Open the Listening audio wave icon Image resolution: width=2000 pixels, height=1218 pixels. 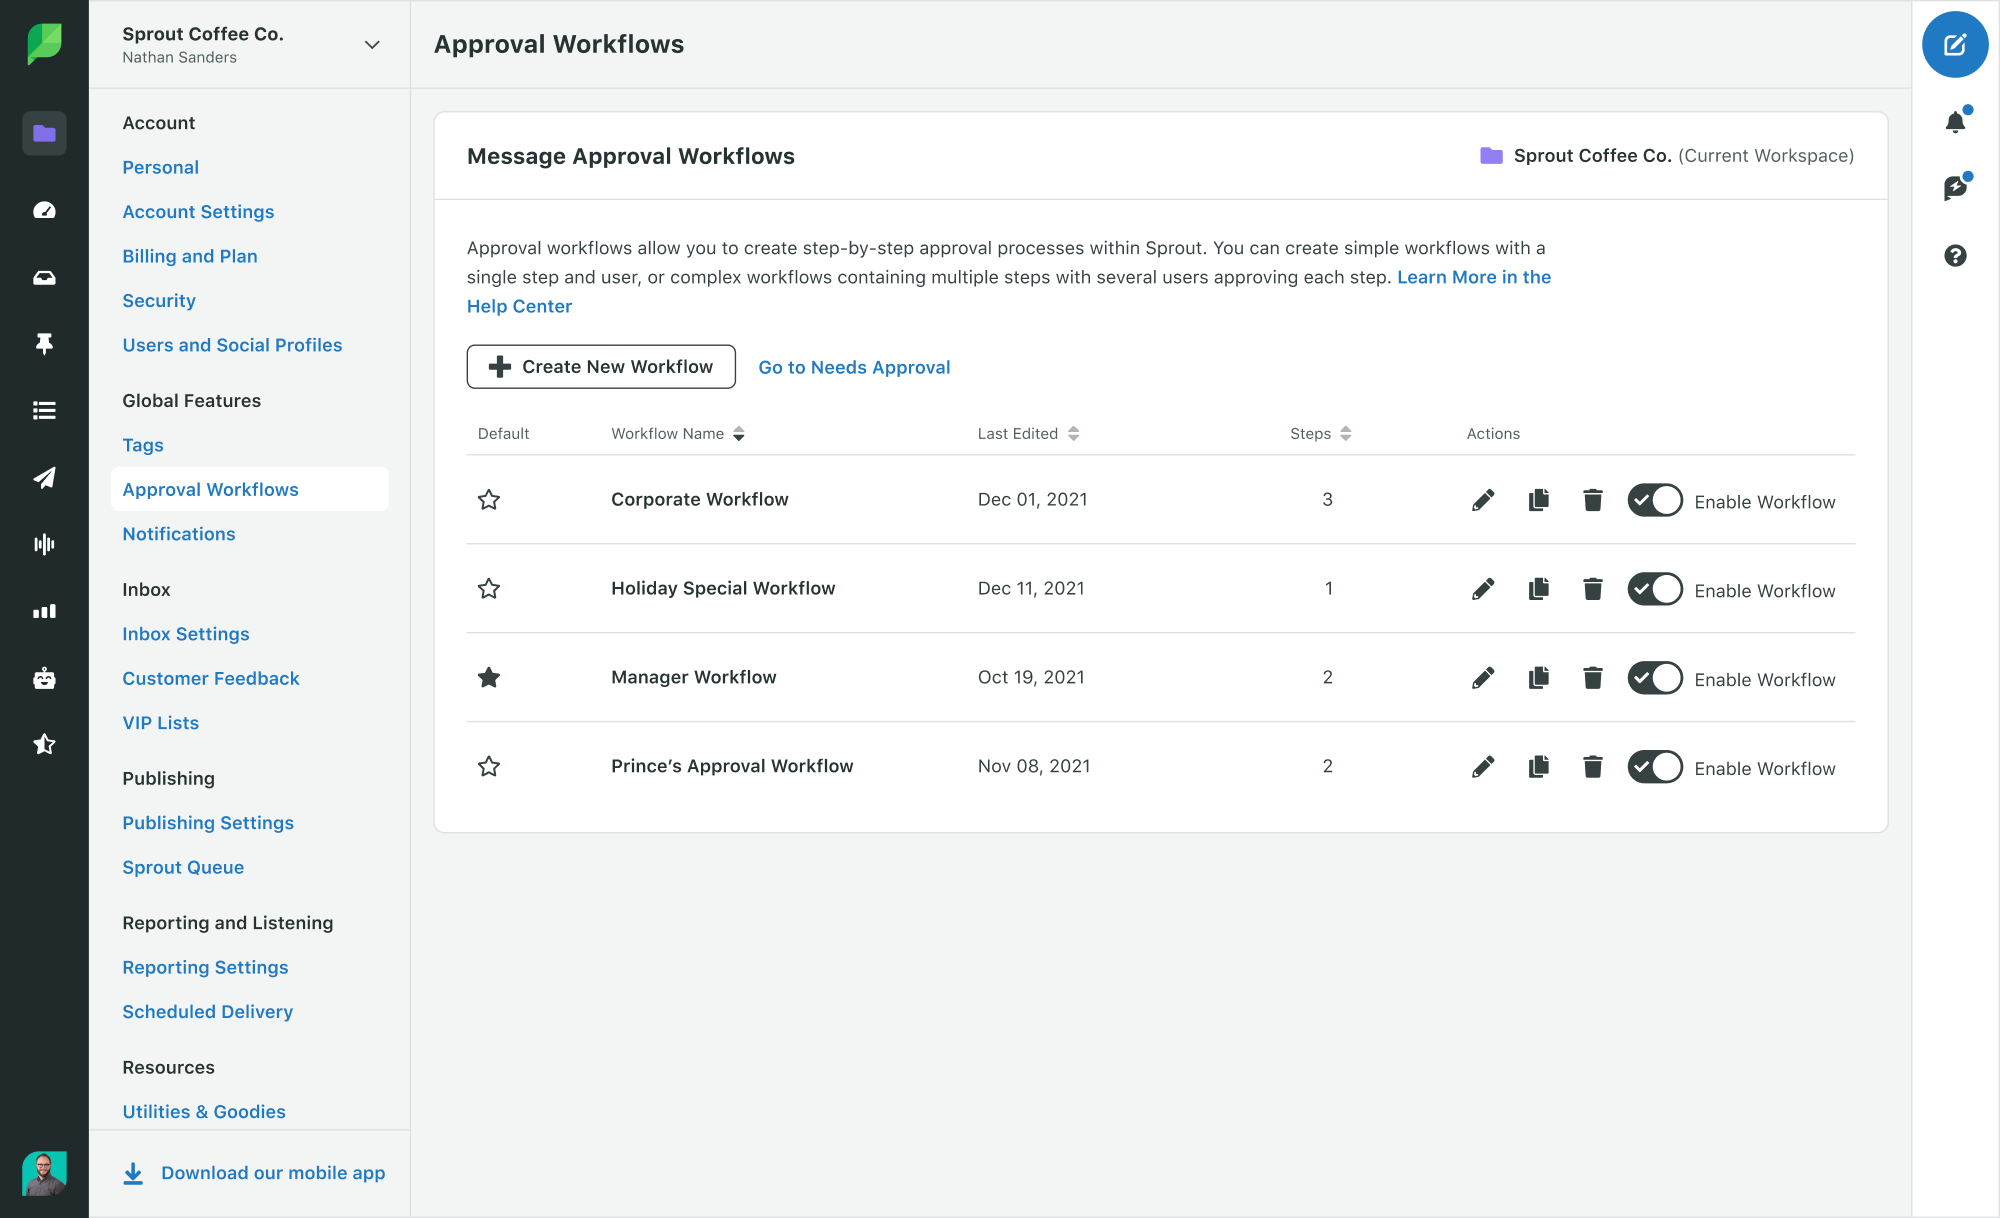pyautogui.click(x=44, y=543)
